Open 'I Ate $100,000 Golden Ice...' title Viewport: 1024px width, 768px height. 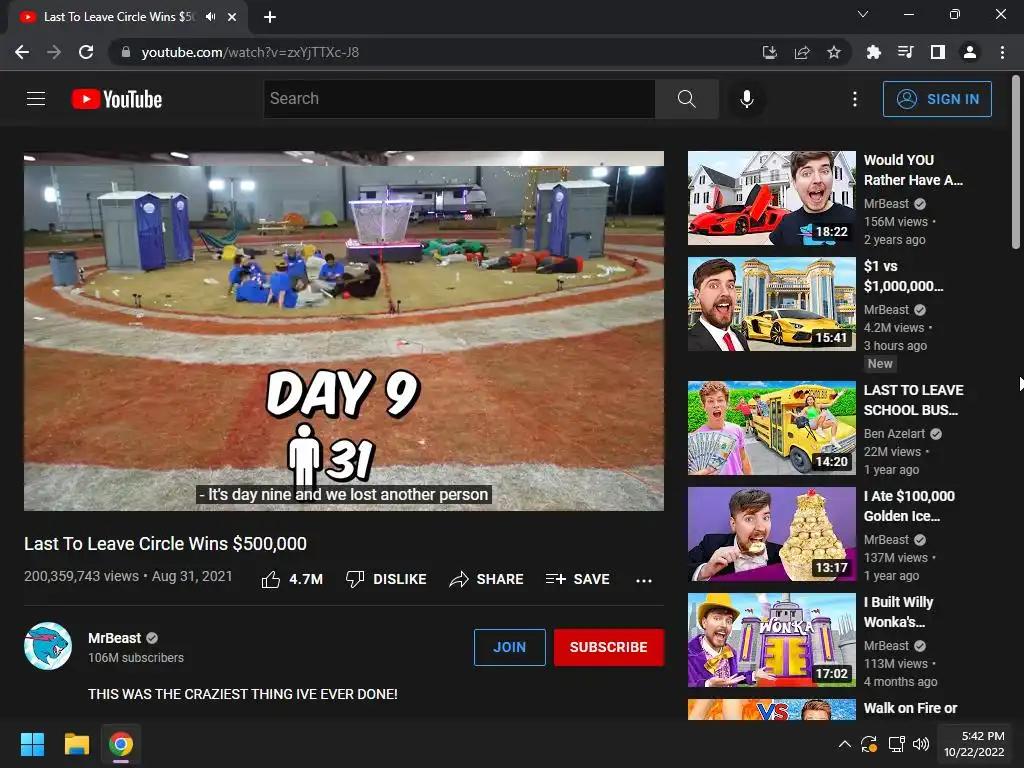point(909,505)
